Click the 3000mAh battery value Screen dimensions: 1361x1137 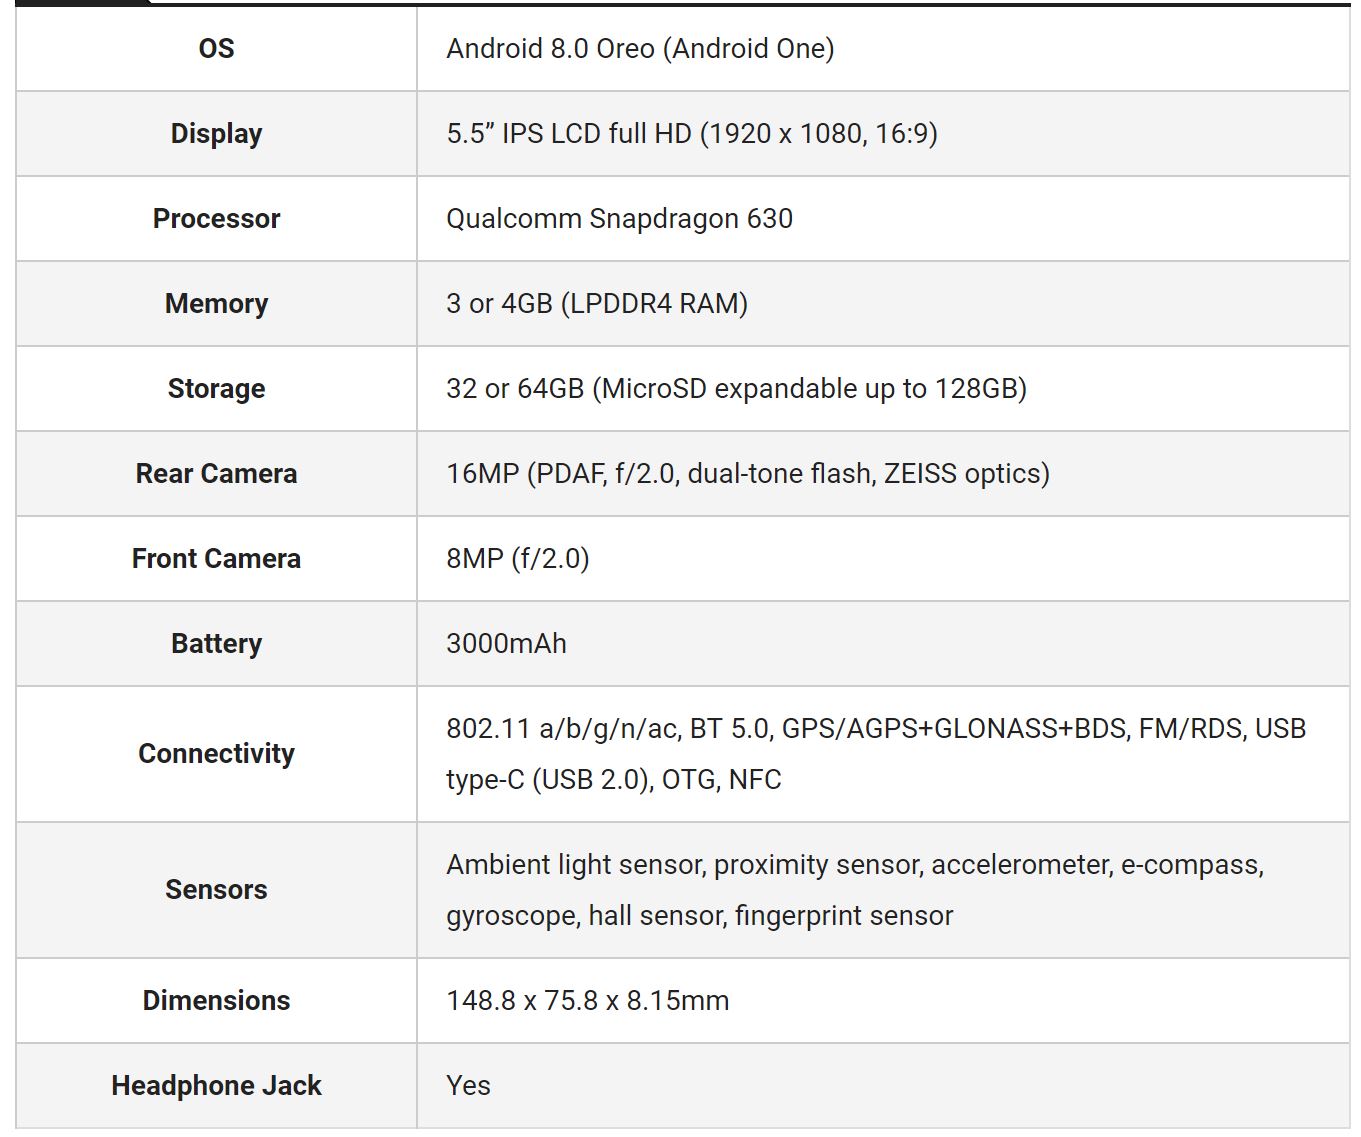click(506, 643)
